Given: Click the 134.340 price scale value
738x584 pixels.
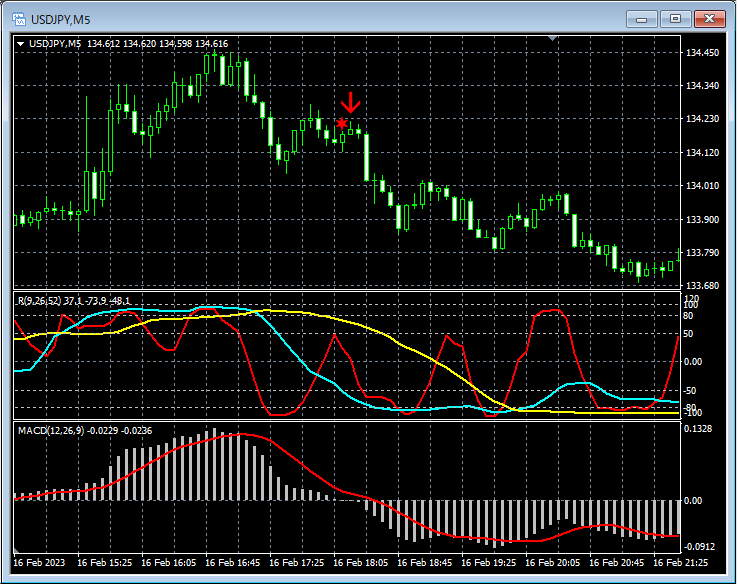Looking at the screenshot, I should pyautogui.click(x=703, y=86).
